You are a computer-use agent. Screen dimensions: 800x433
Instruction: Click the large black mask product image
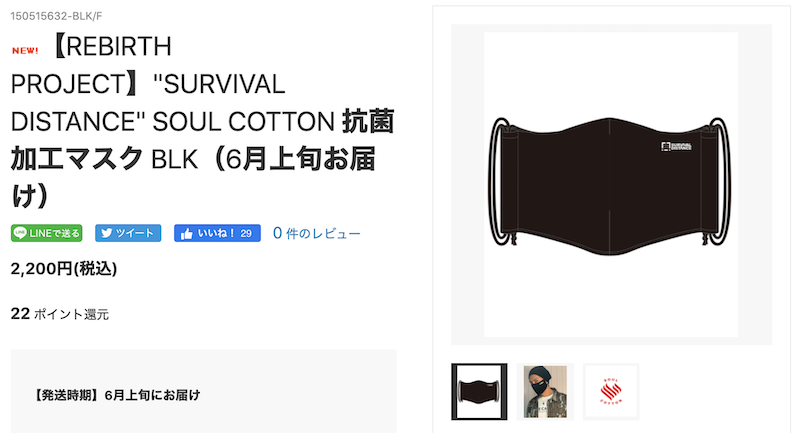(611, 185)
